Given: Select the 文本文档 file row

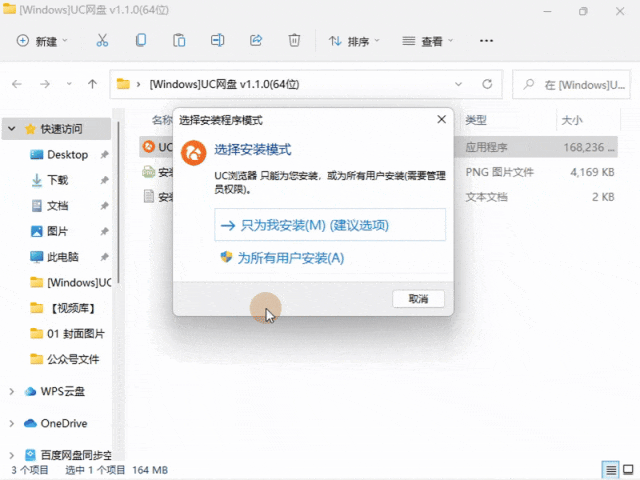Looking at the screenshot, I should click(378, 197).
